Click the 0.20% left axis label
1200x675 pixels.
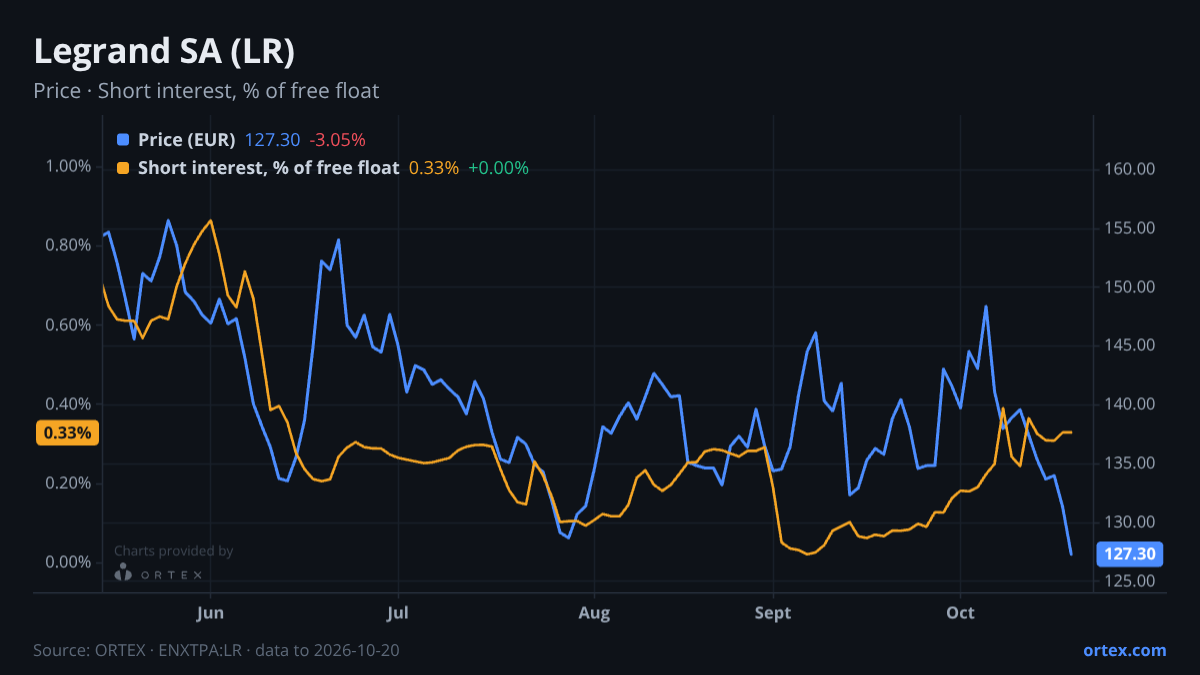click(x=69, y=483)
